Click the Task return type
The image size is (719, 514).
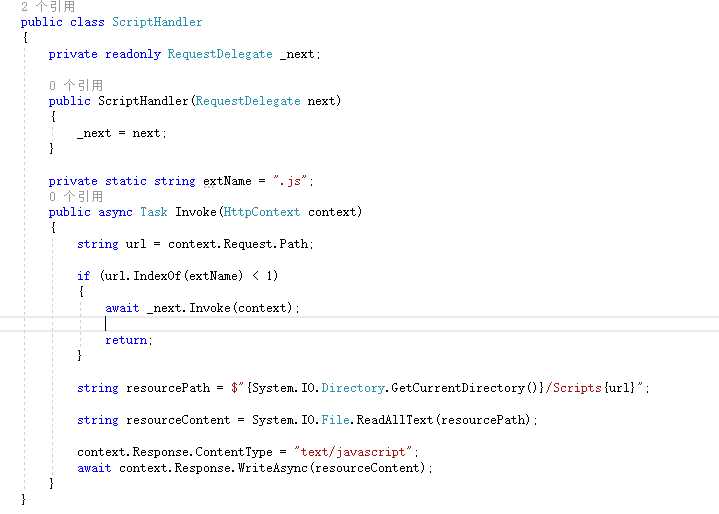154,212
